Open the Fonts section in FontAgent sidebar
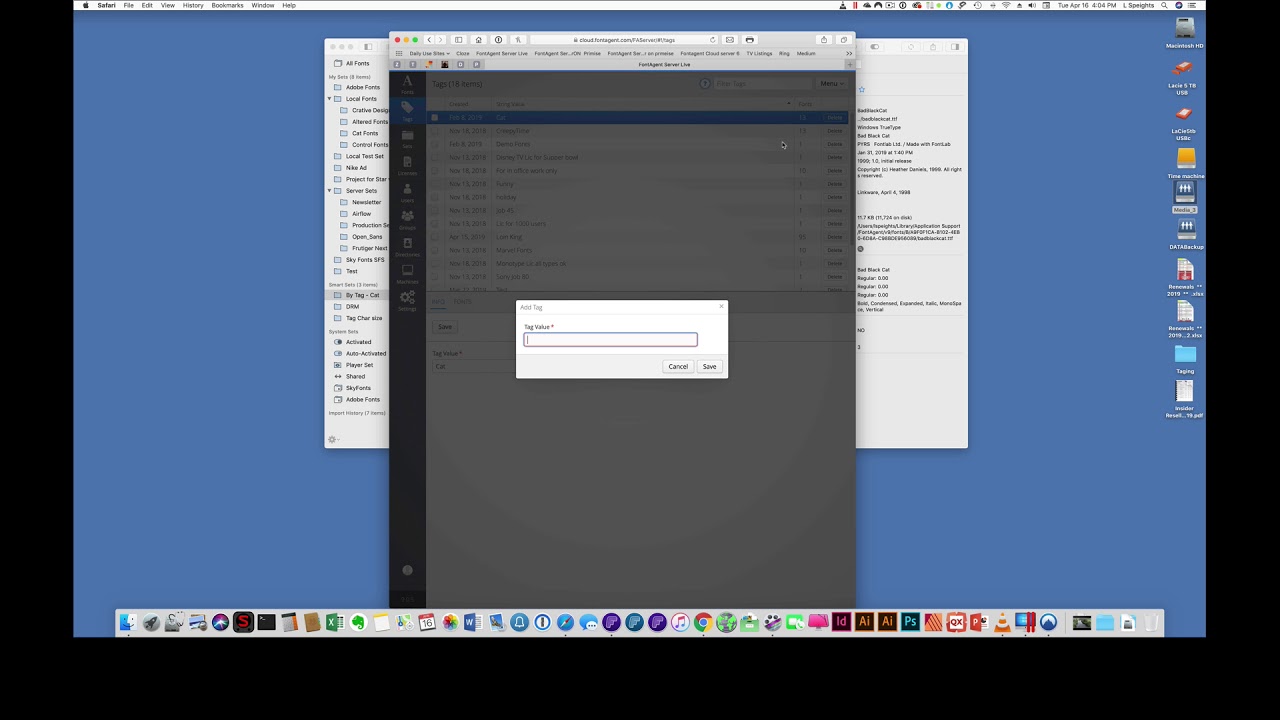This screenshot has height=720, width=1280. (x=407, y=84)
